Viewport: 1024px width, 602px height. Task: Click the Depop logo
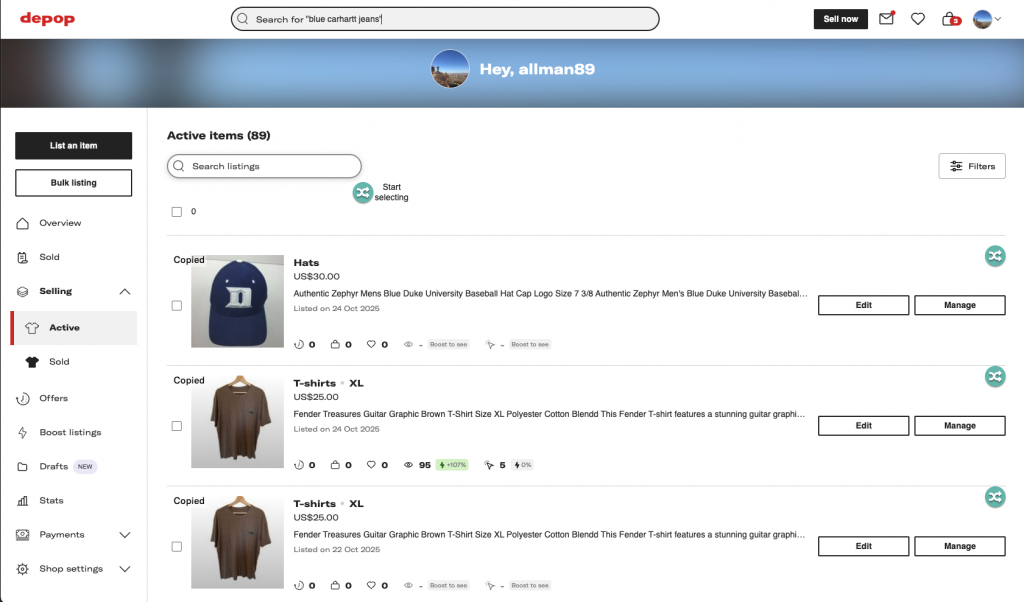(x=47, y=19)
